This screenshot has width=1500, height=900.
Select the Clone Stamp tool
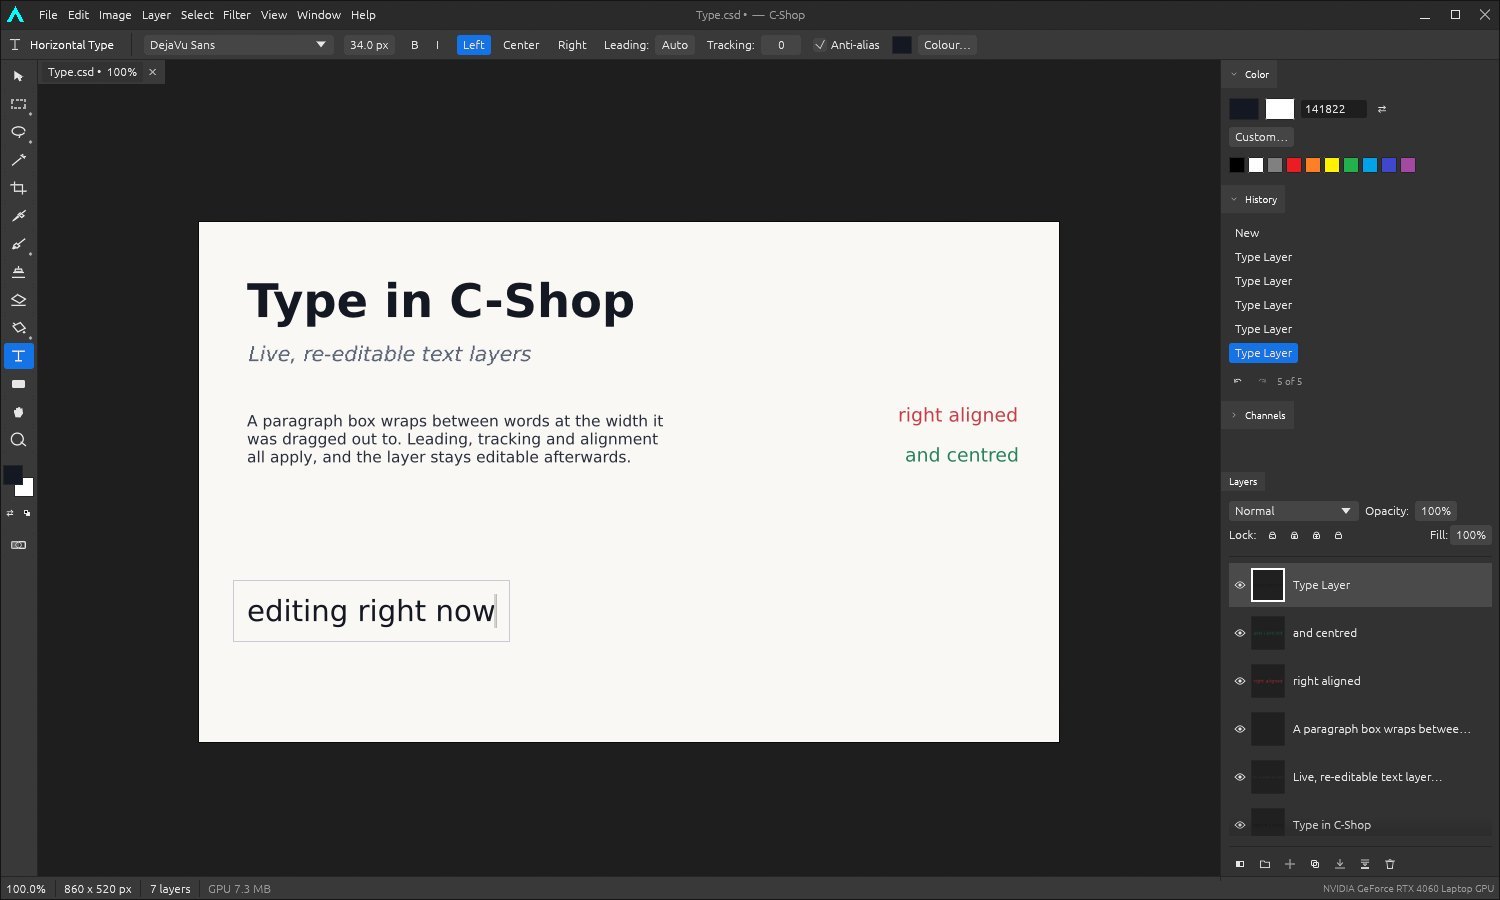(x=18, y=272)
